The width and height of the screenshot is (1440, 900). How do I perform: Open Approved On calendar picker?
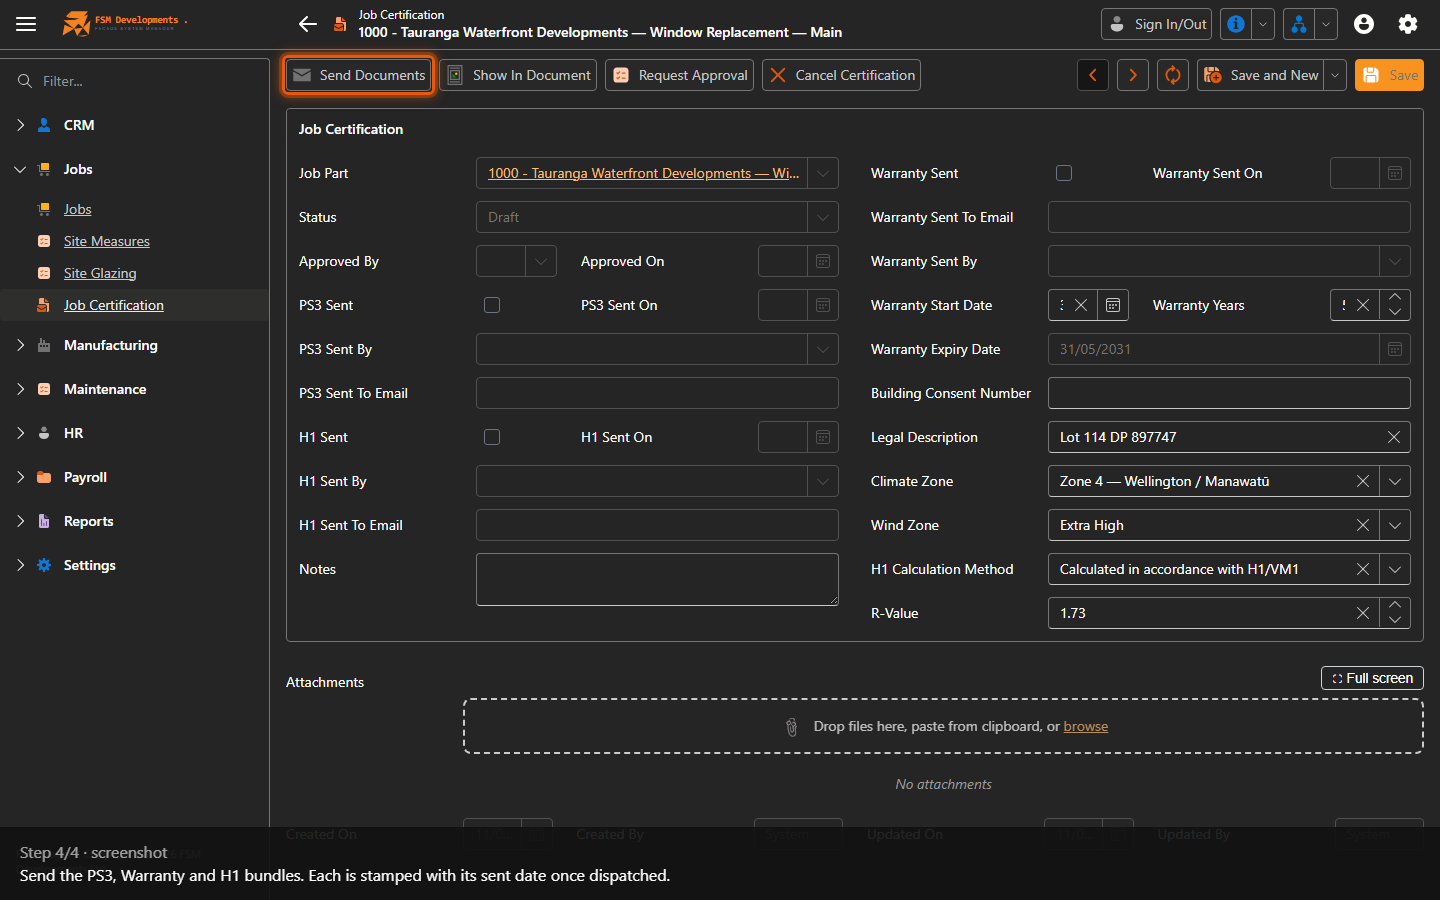pyautogui.click(x=823, y=261)
